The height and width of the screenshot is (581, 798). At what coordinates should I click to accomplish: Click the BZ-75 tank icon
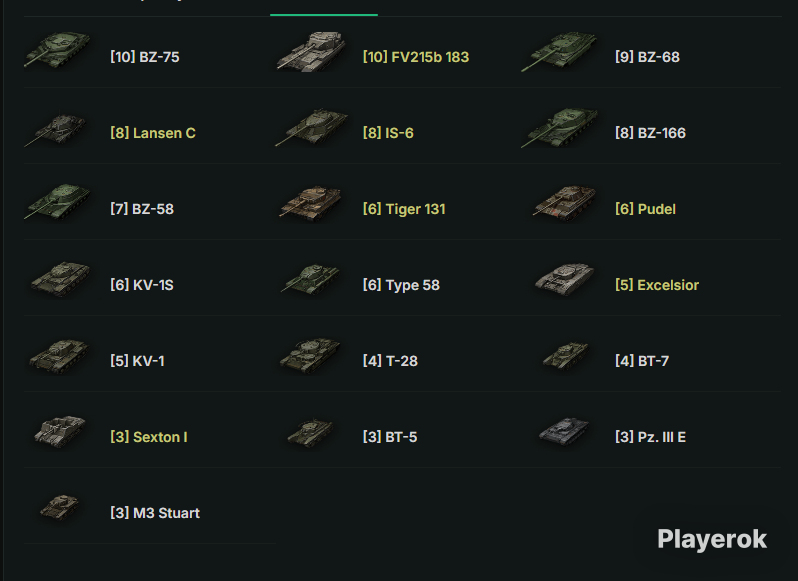tap(57, 50)
